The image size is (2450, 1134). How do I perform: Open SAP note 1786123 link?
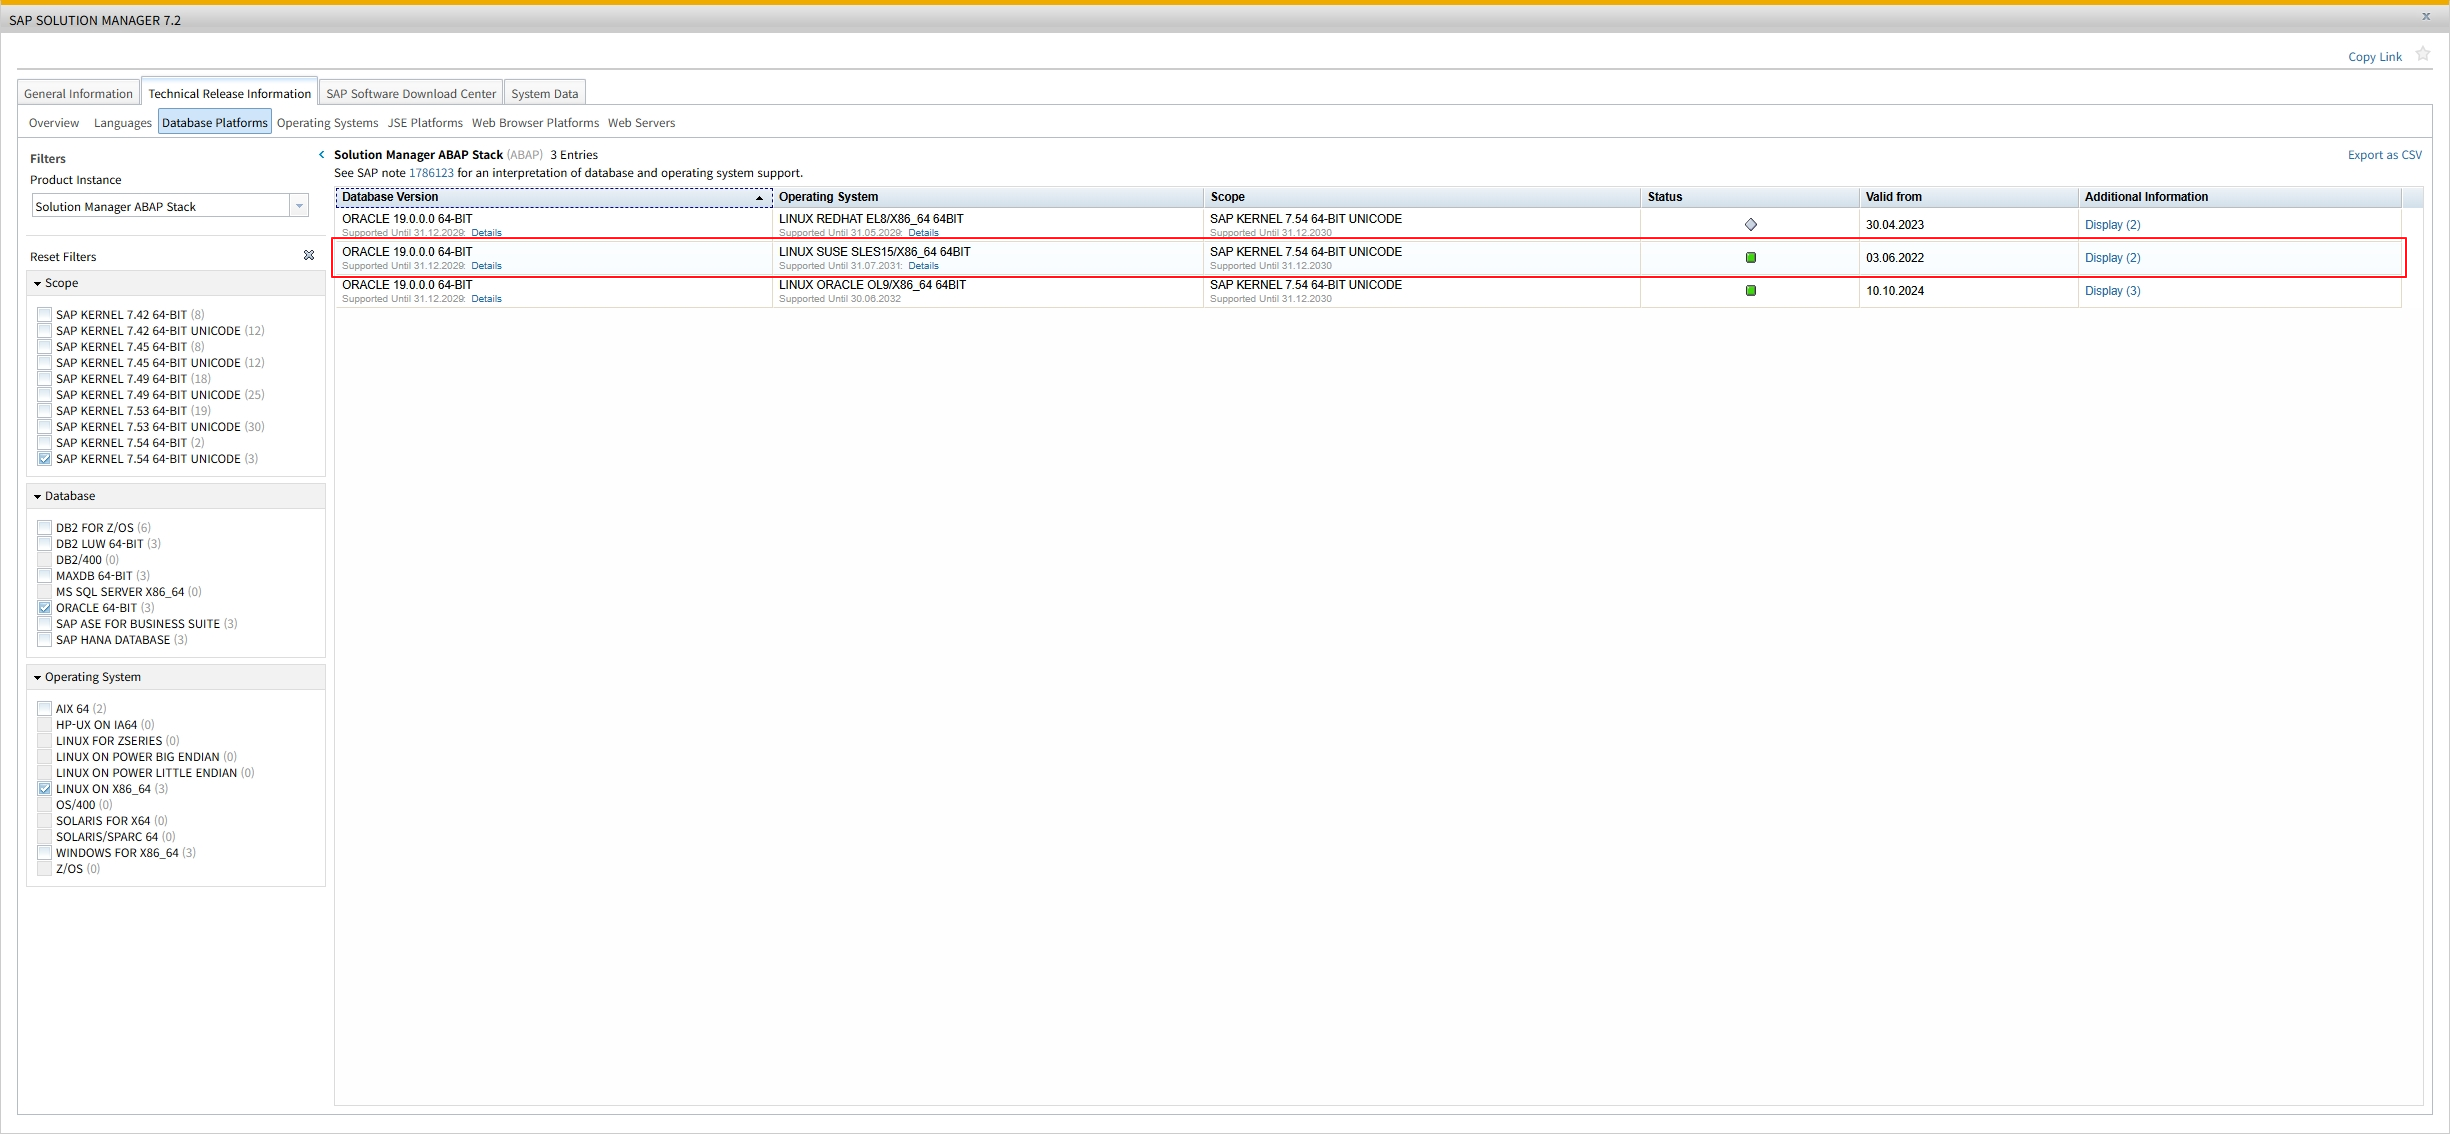(x=431, y=173)
